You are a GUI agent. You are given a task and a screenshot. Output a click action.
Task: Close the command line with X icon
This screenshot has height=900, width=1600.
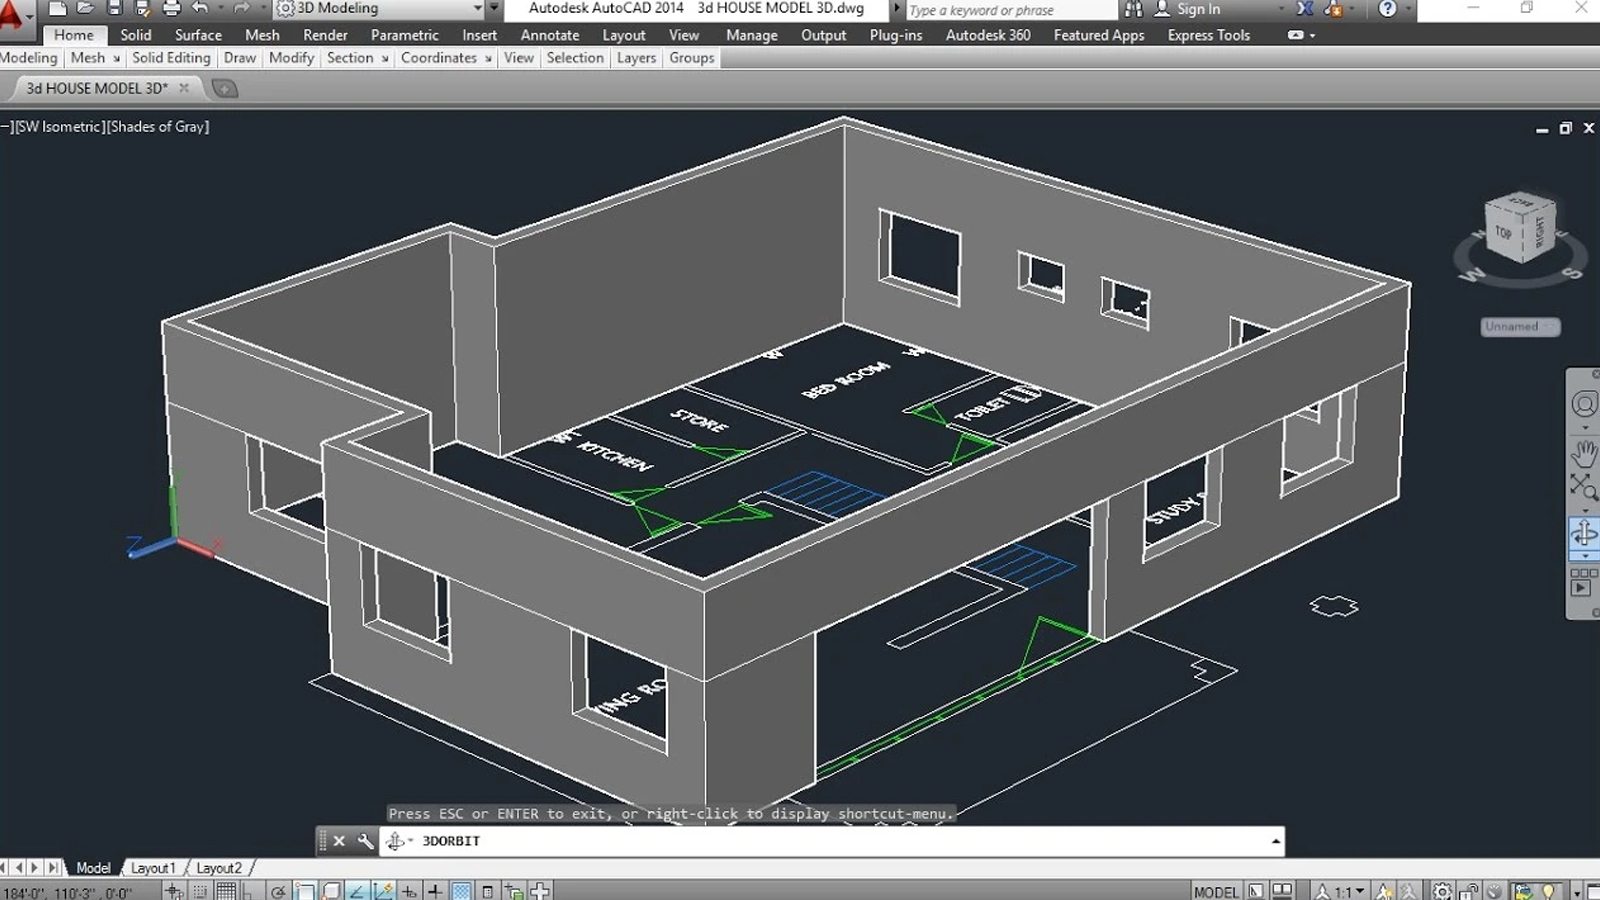coord(339,841)
